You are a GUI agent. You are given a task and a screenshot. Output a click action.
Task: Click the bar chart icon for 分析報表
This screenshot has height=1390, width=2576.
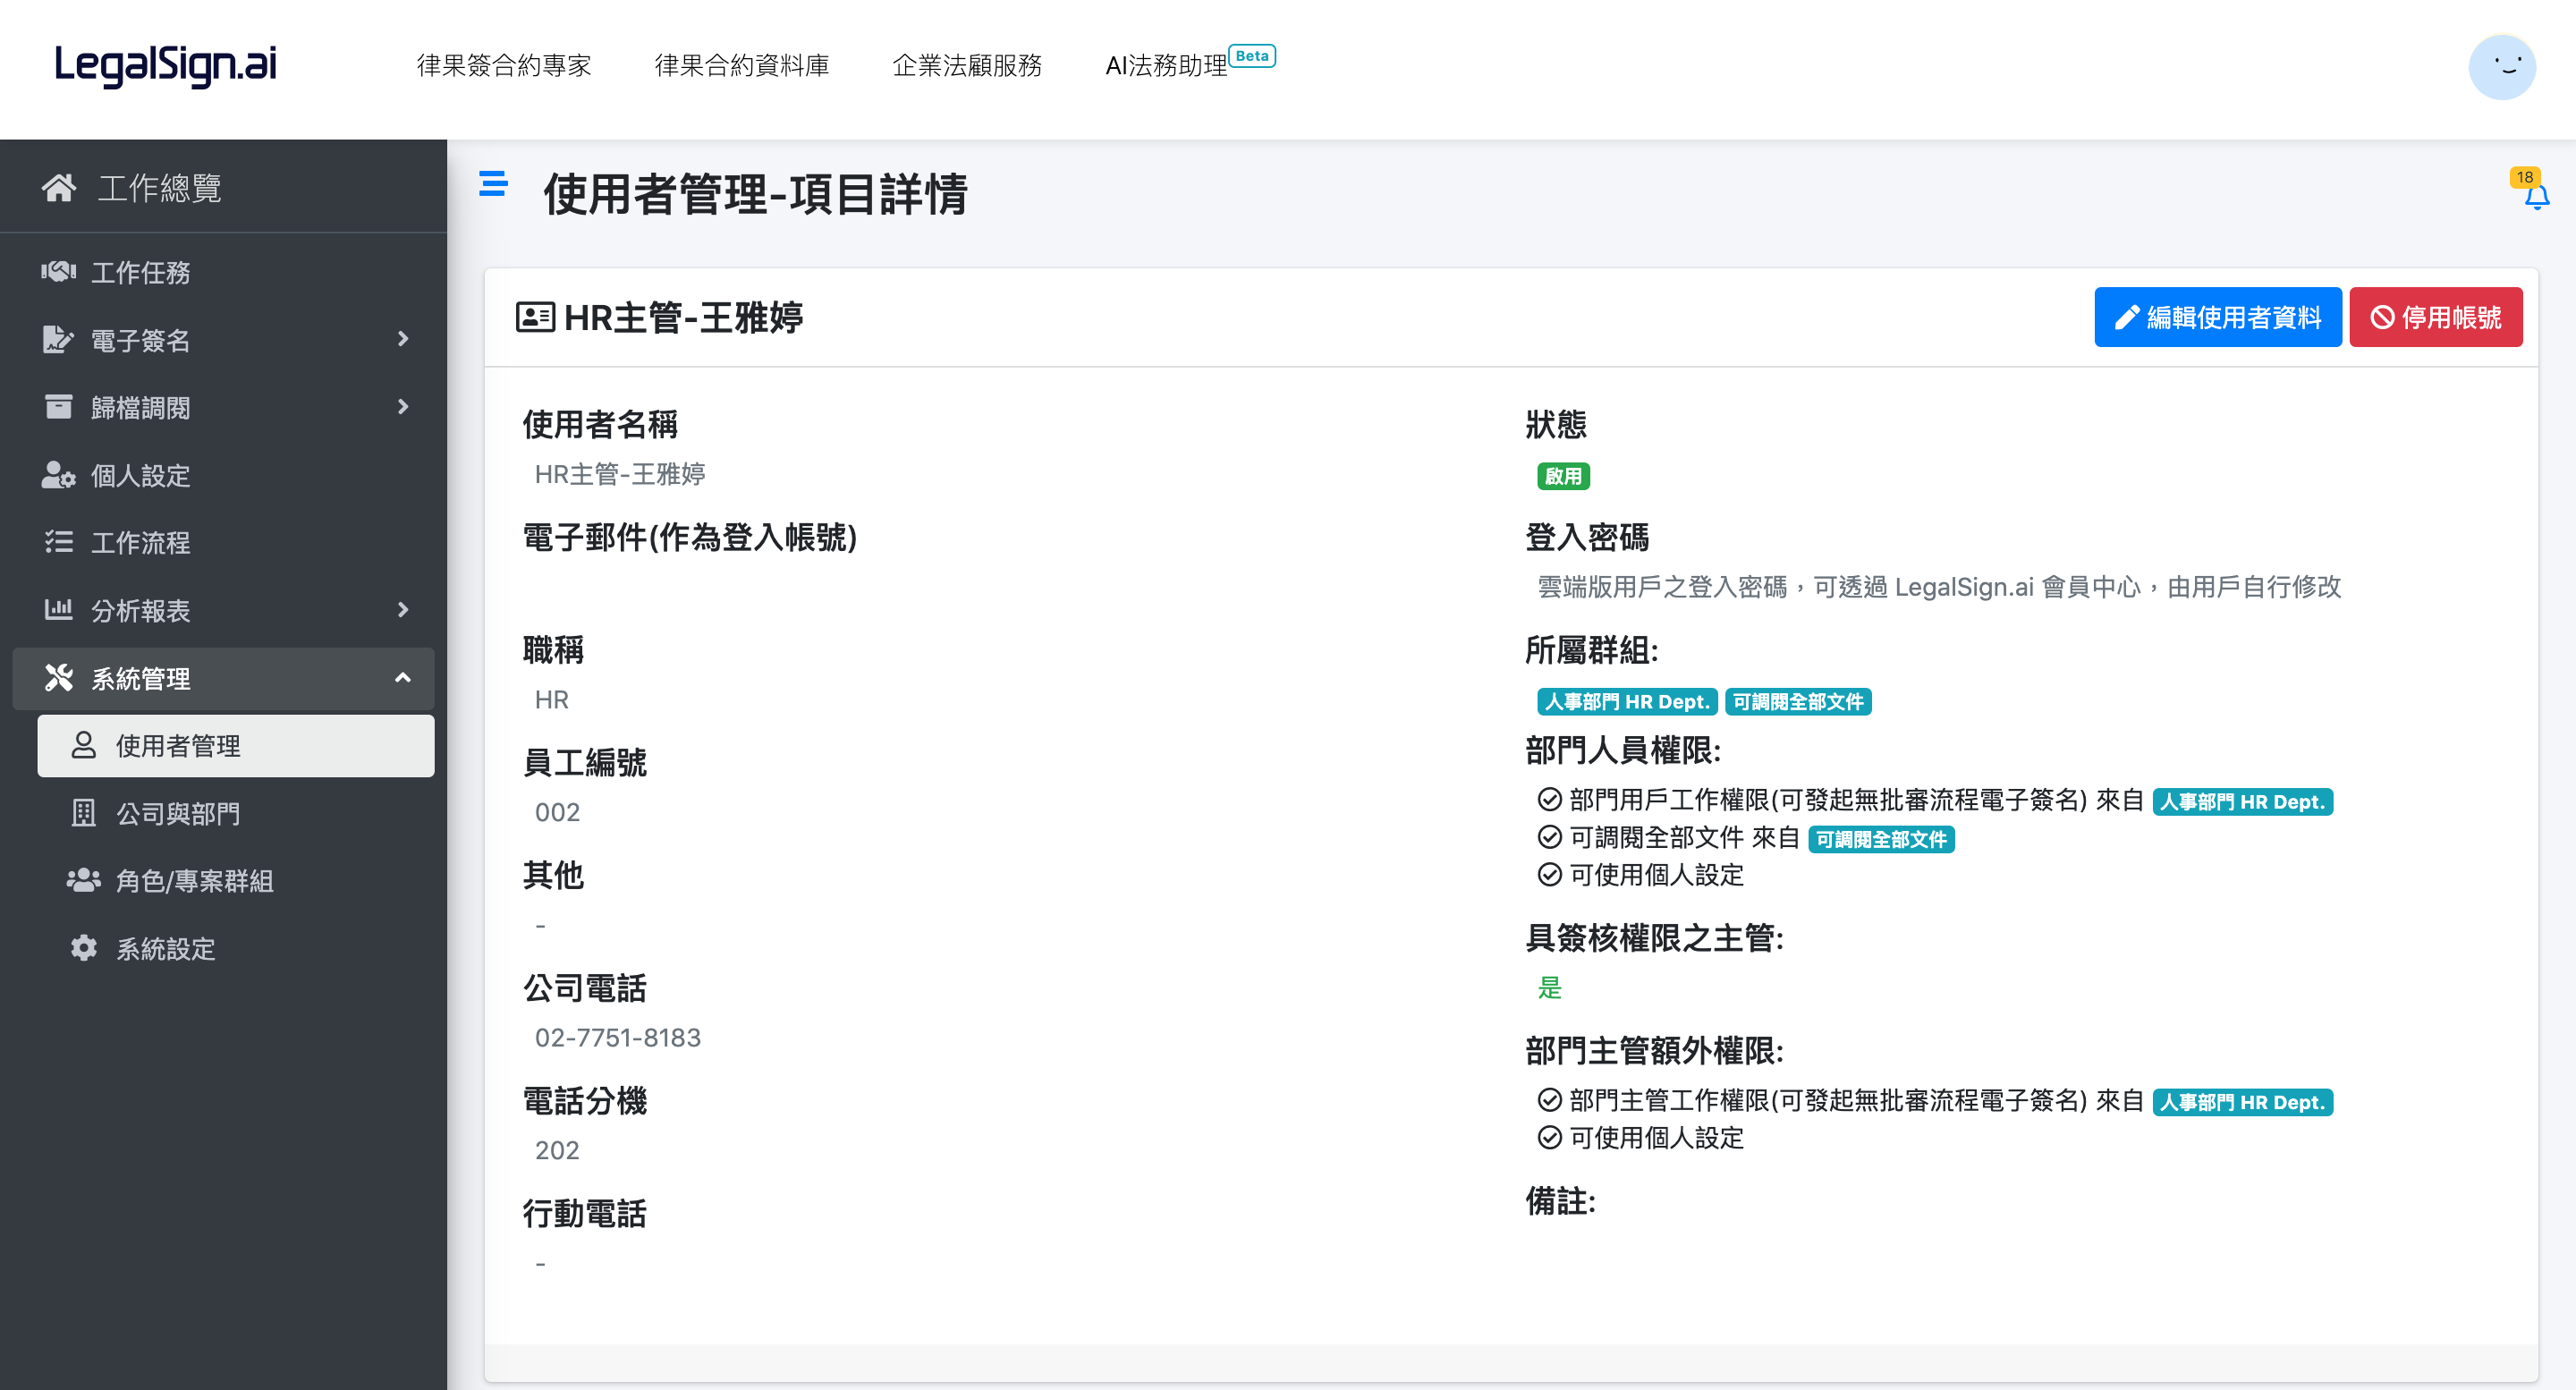(x=59, y=609)
